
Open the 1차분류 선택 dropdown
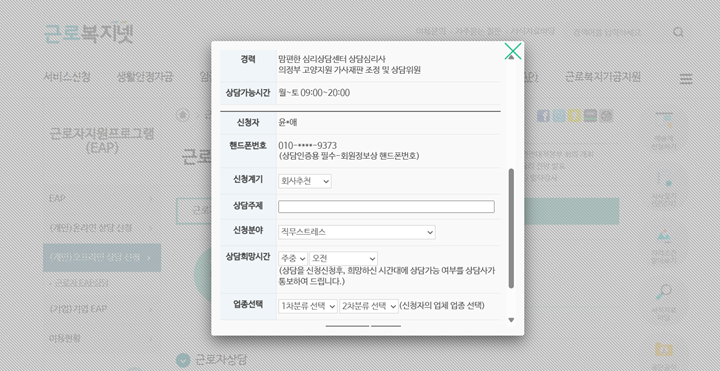[308, 306]
